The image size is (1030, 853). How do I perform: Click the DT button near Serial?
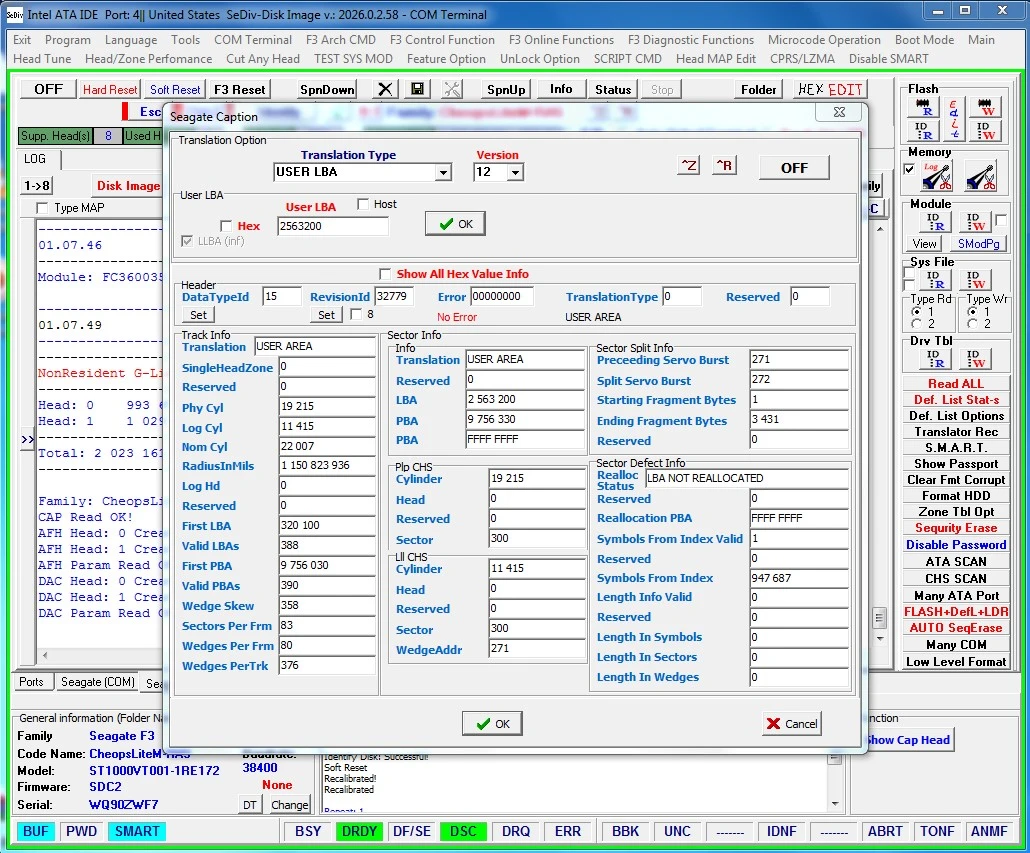tap(250, 804)
